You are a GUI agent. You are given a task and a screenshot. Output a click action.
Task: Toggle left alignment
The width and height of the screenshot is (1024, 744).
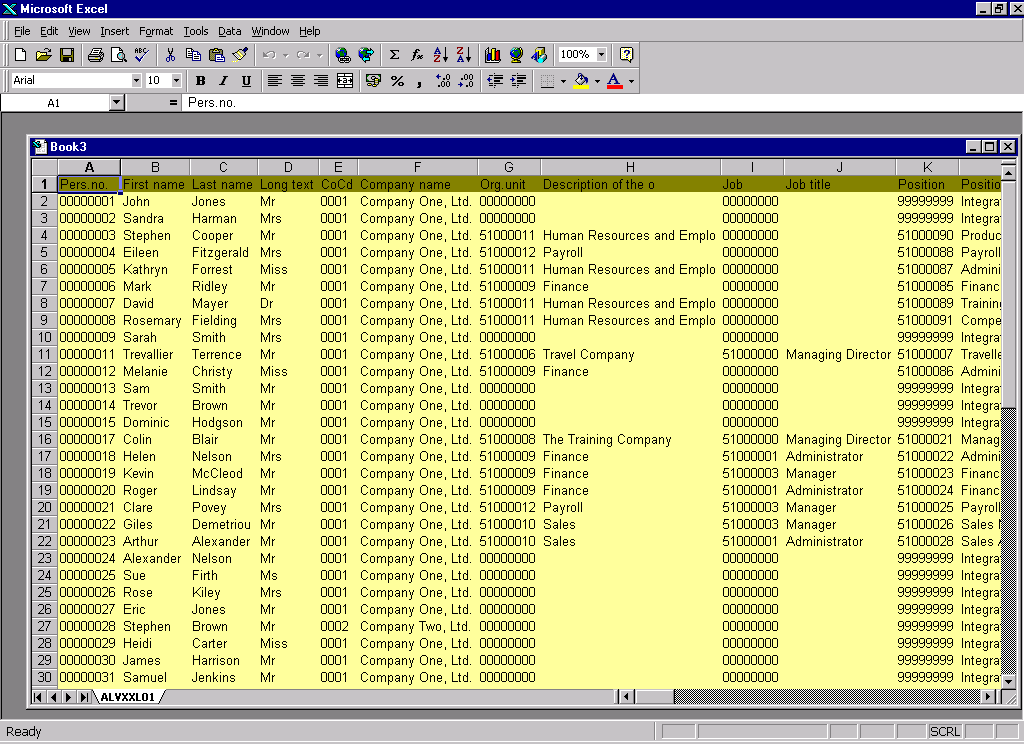tap(275, 81)
